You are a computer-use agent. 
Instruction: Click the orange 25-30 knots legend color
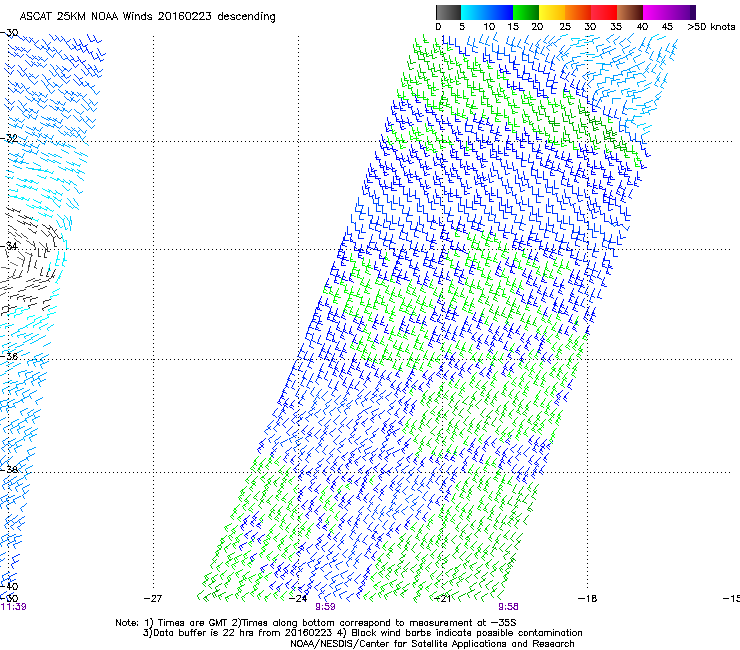578,12
